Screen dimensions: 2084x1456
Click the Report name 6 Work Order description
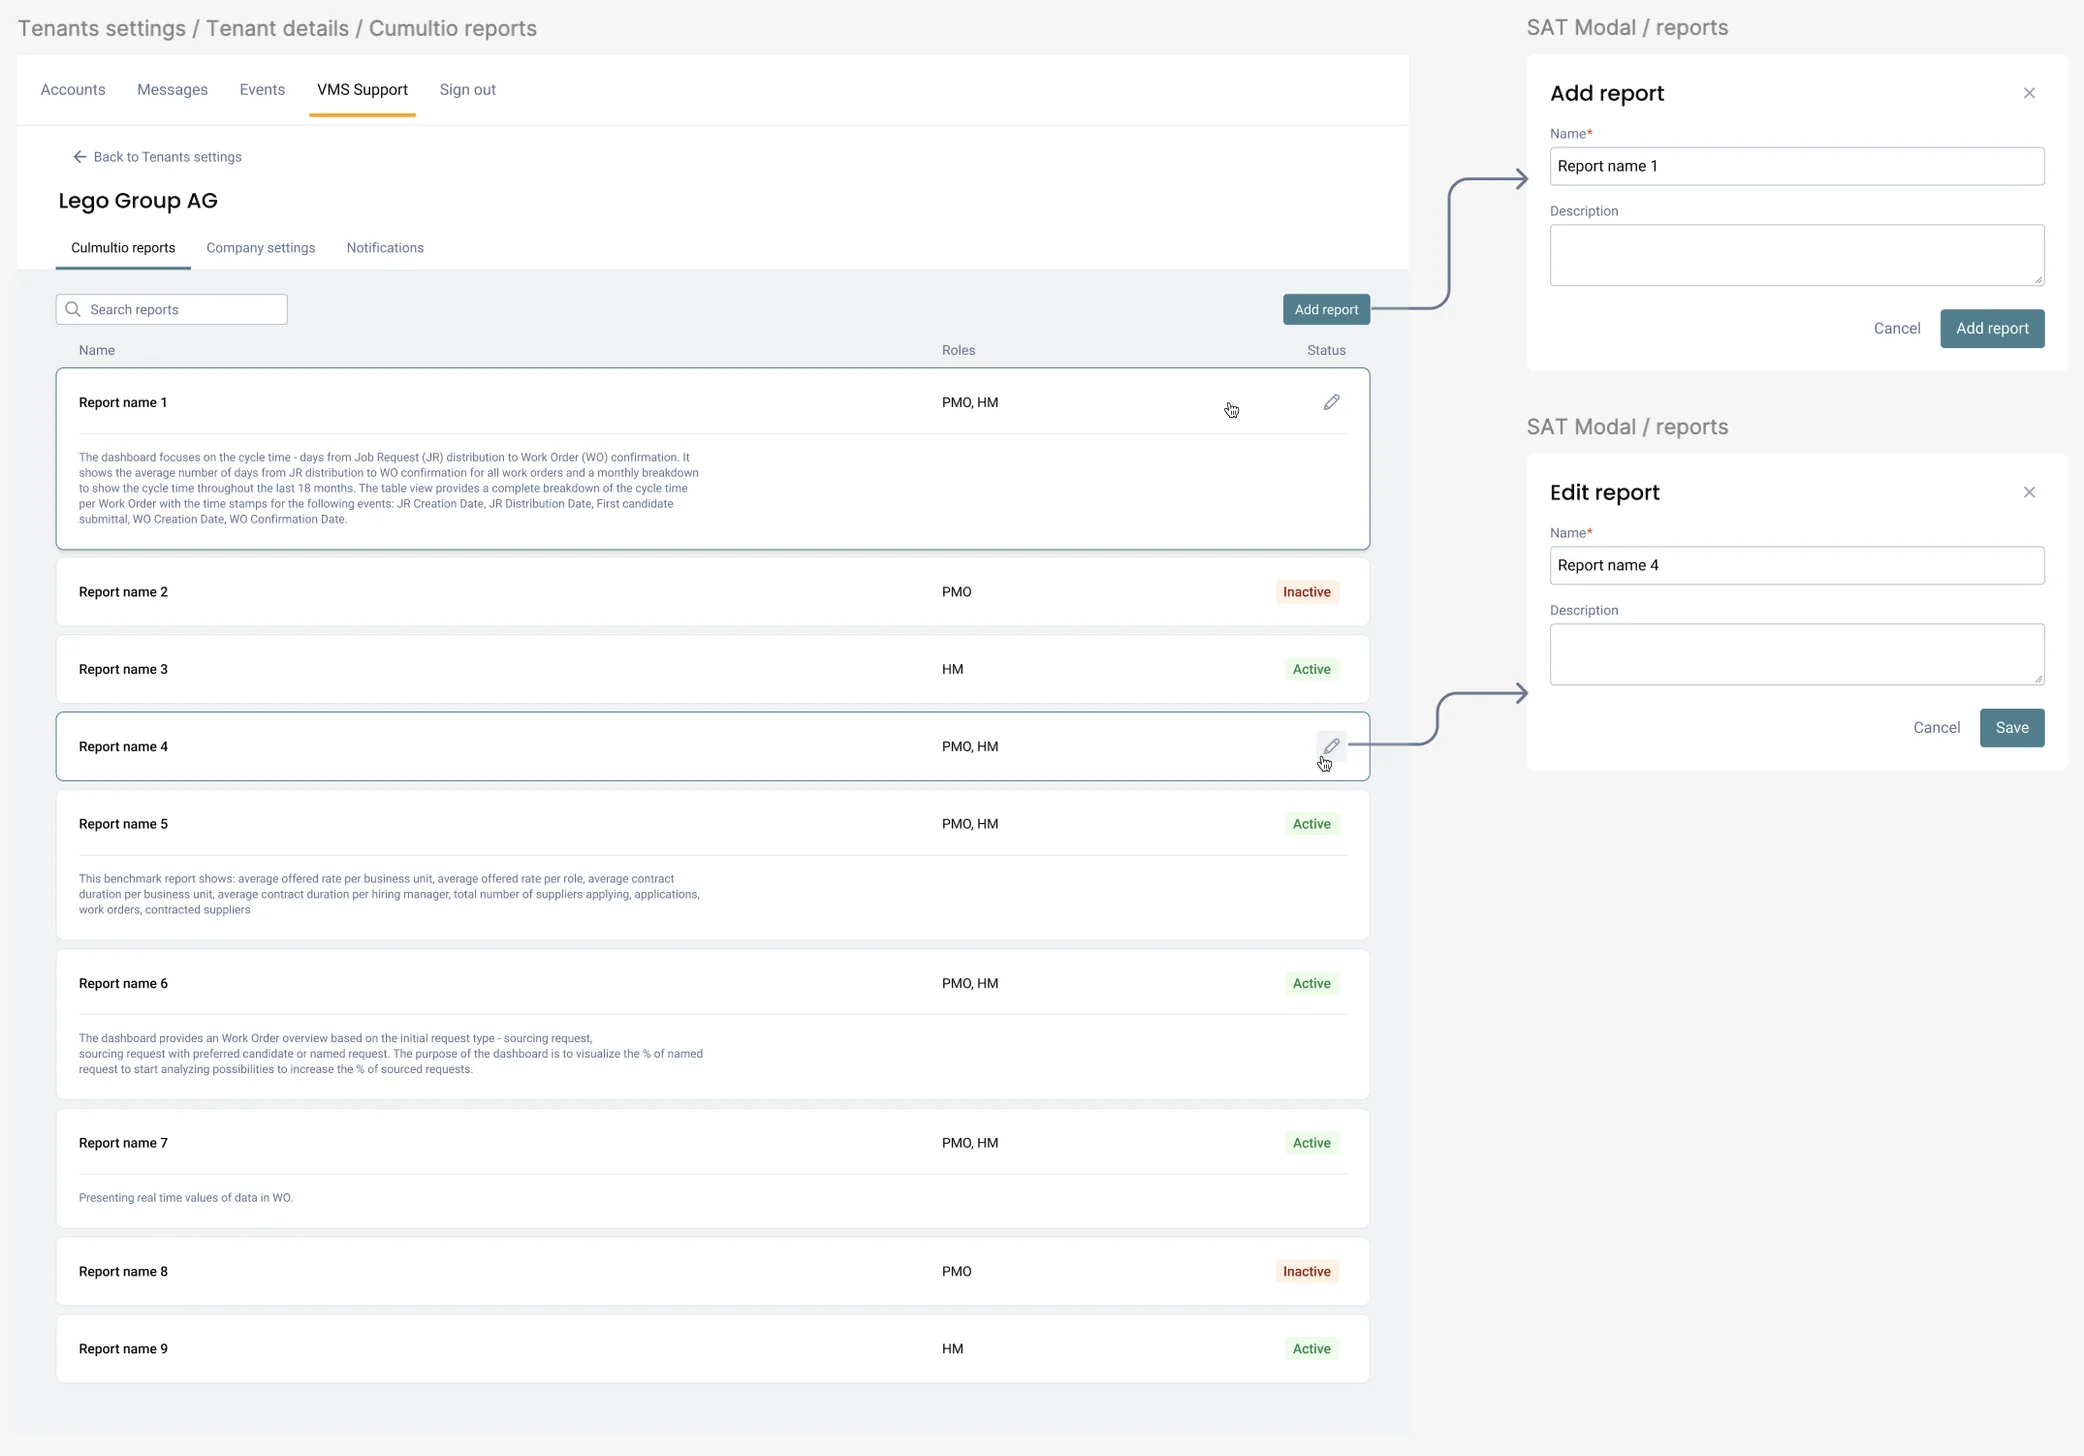[x=391, y=1054]
